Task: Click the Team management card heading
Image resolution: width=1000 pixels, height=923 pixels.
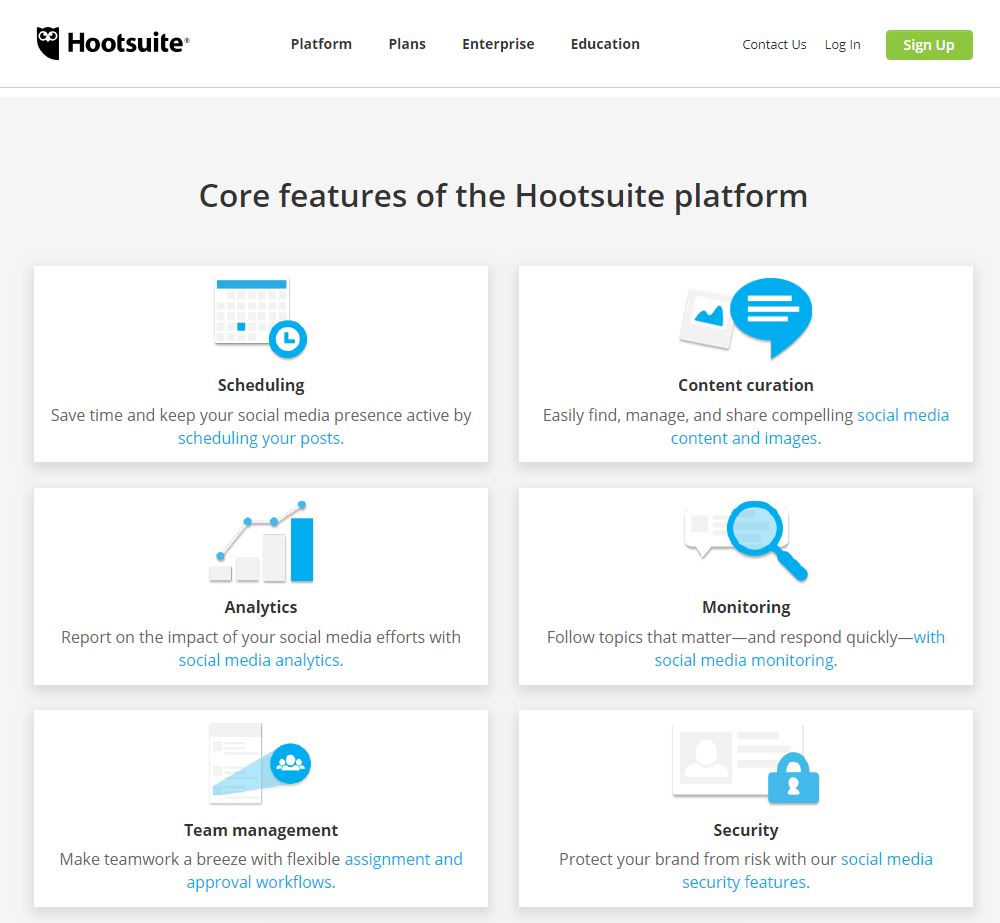Action: [261, 830]
